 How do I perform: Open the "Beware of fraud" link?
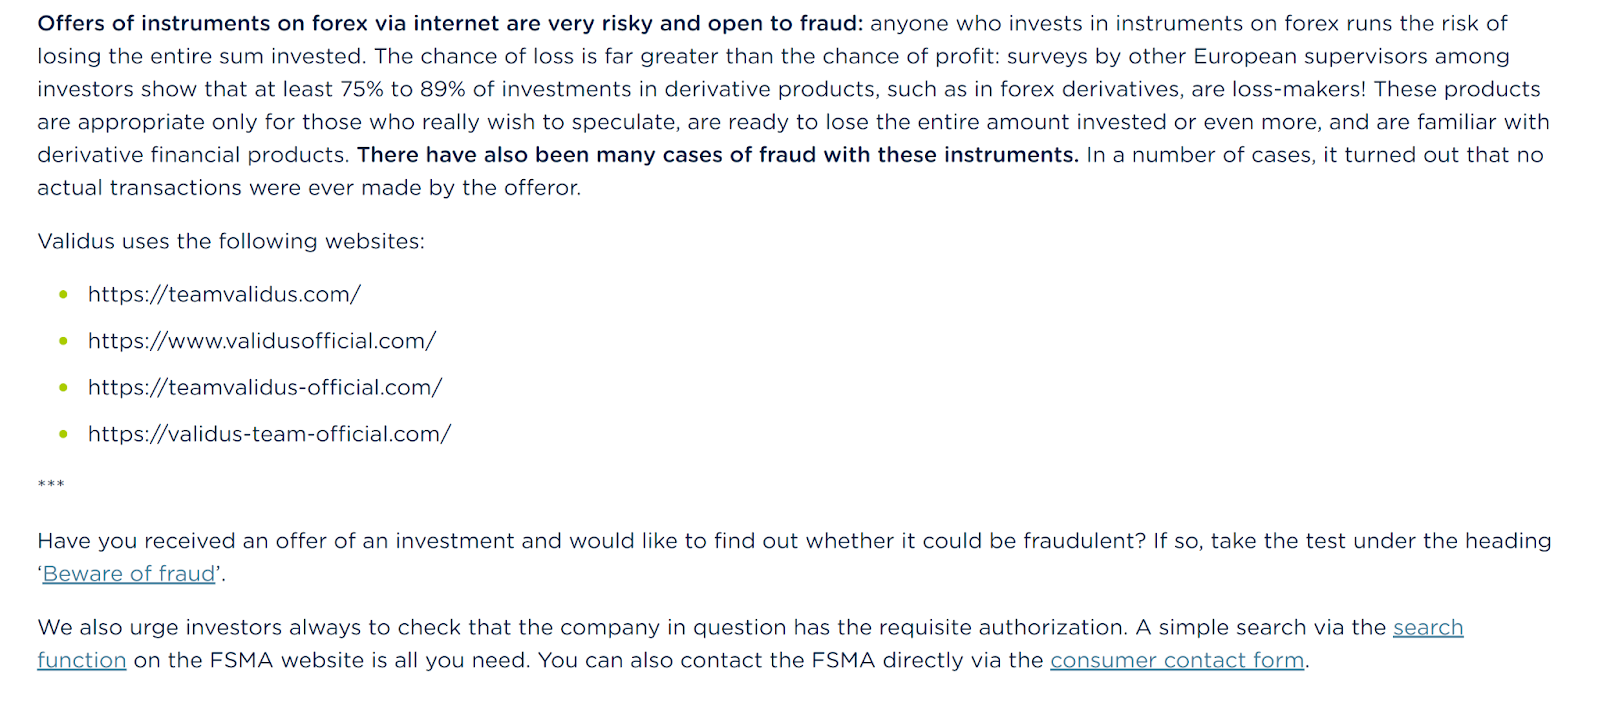click(128, 574)
